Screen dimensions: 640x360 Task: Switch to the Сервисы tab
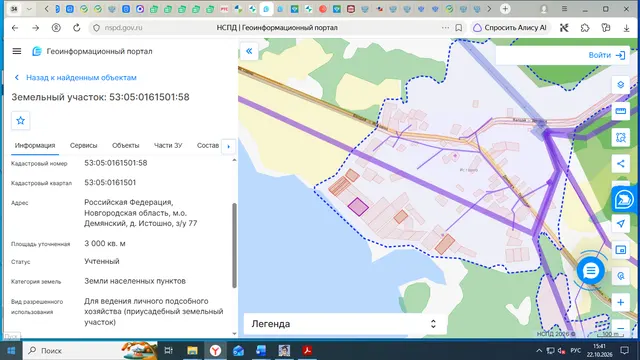83,145
